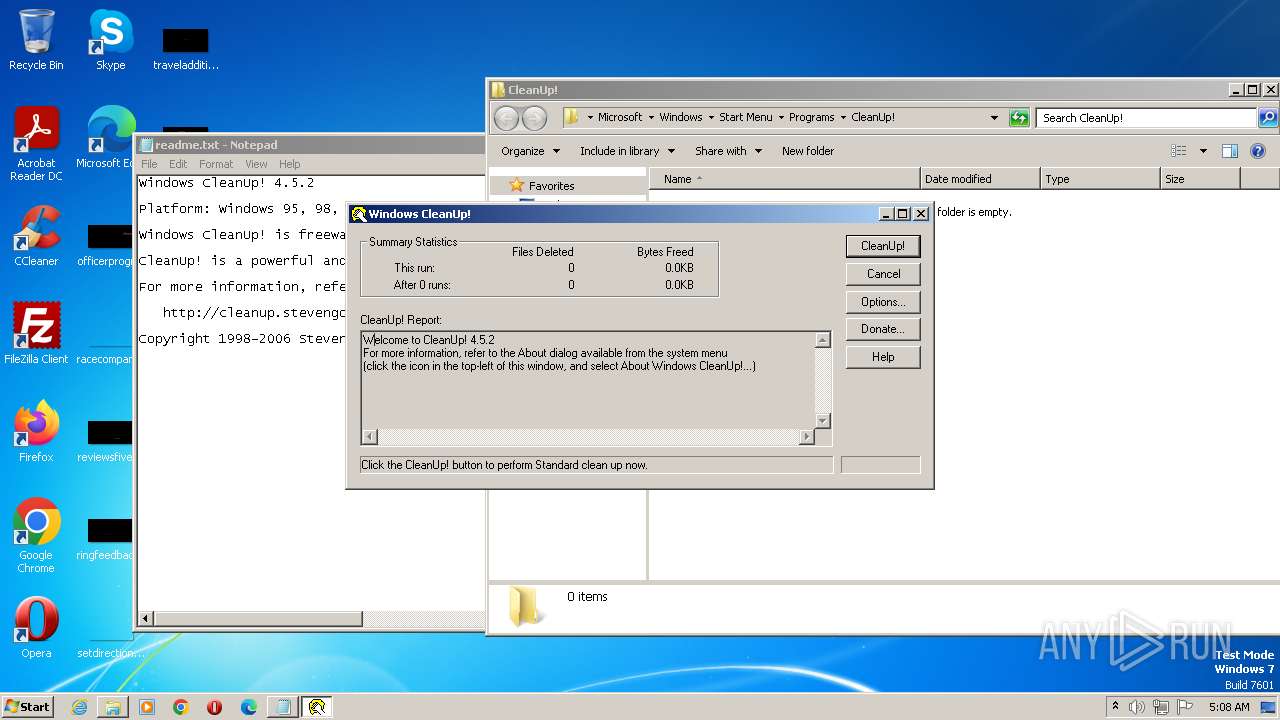Open address bar history dropdown arrow

point(994,118)
